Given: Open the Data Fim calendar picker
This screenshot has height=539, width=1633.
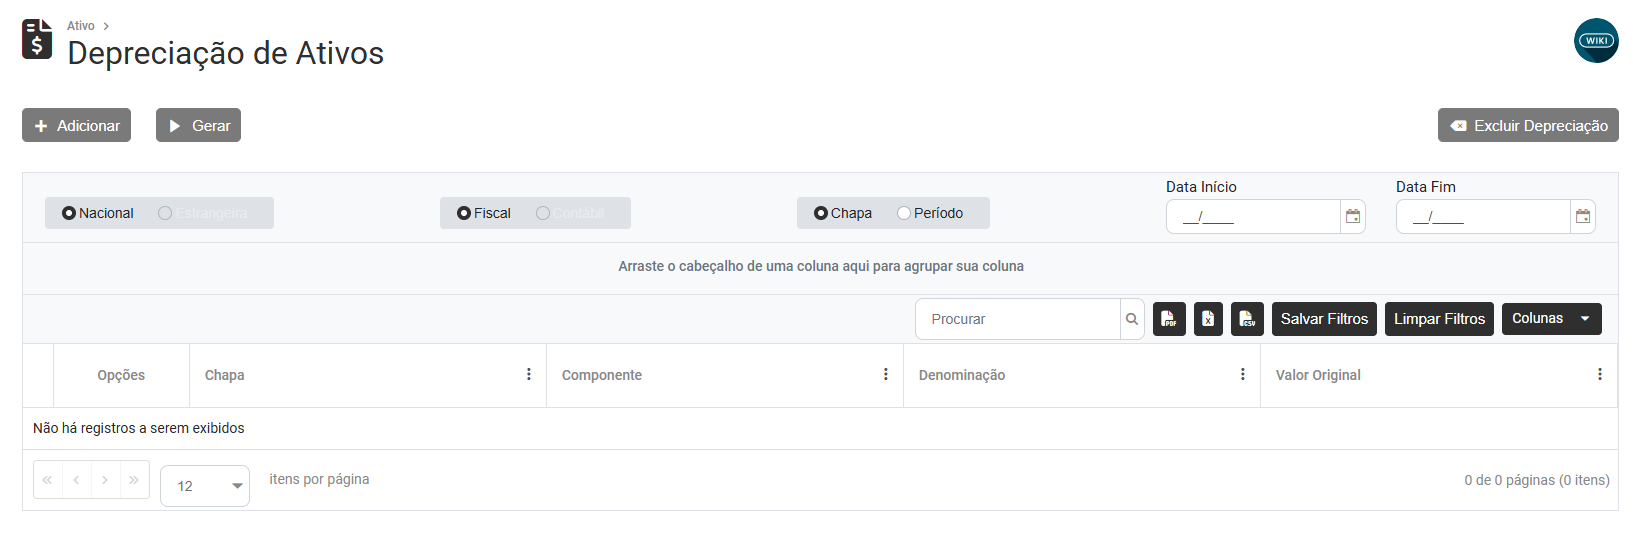Looking at the screenshot, I should point(1582,217).
